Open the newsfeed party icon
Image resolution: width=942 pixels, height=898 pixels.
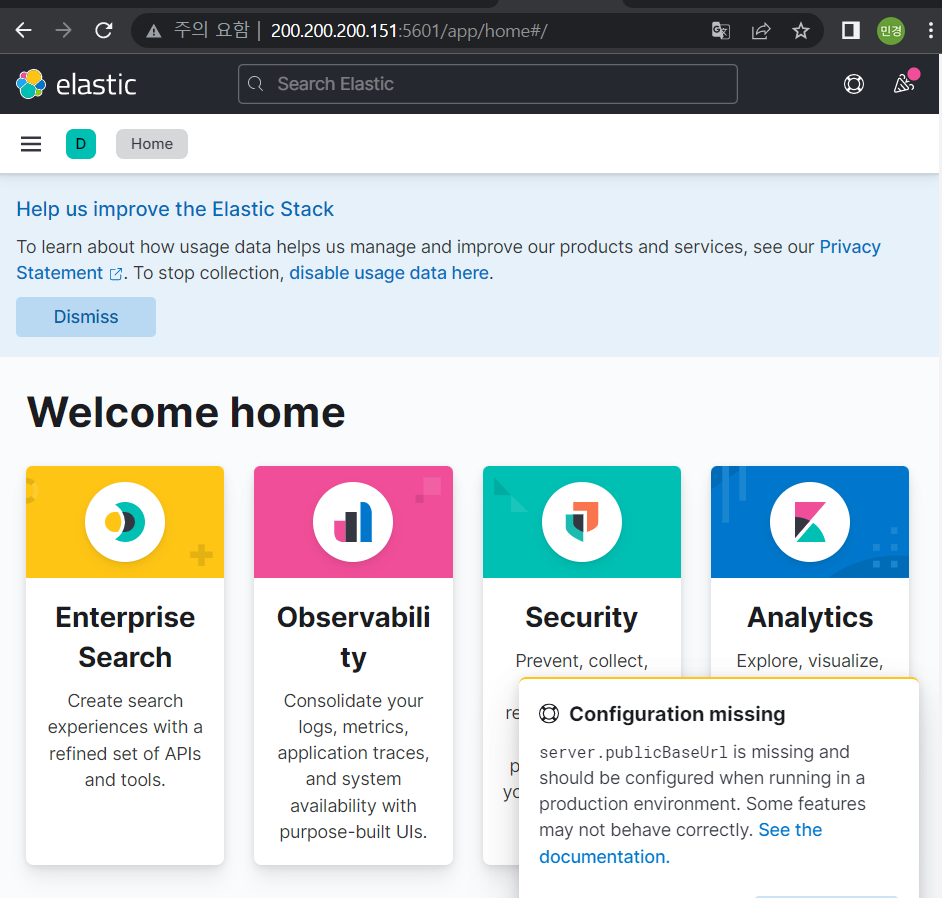(x=904, y=83)
